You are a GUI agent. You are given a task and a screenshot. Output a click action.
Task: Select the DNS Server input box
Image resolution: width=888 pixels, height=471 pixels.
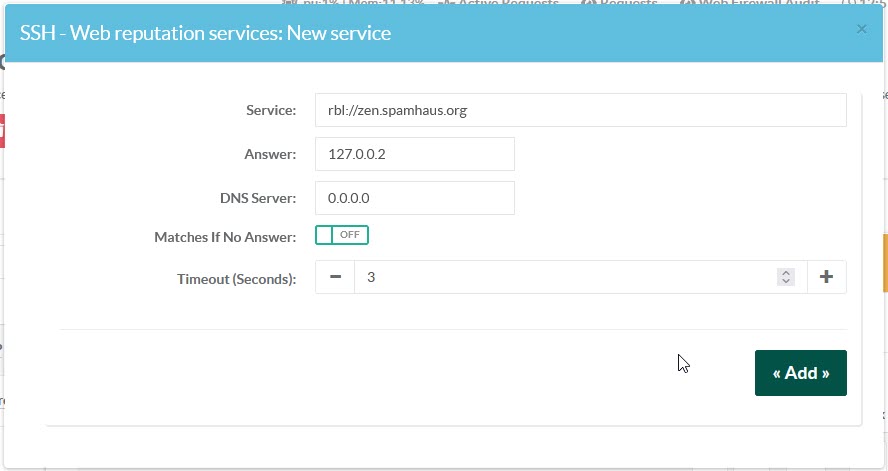pos(414,198)
